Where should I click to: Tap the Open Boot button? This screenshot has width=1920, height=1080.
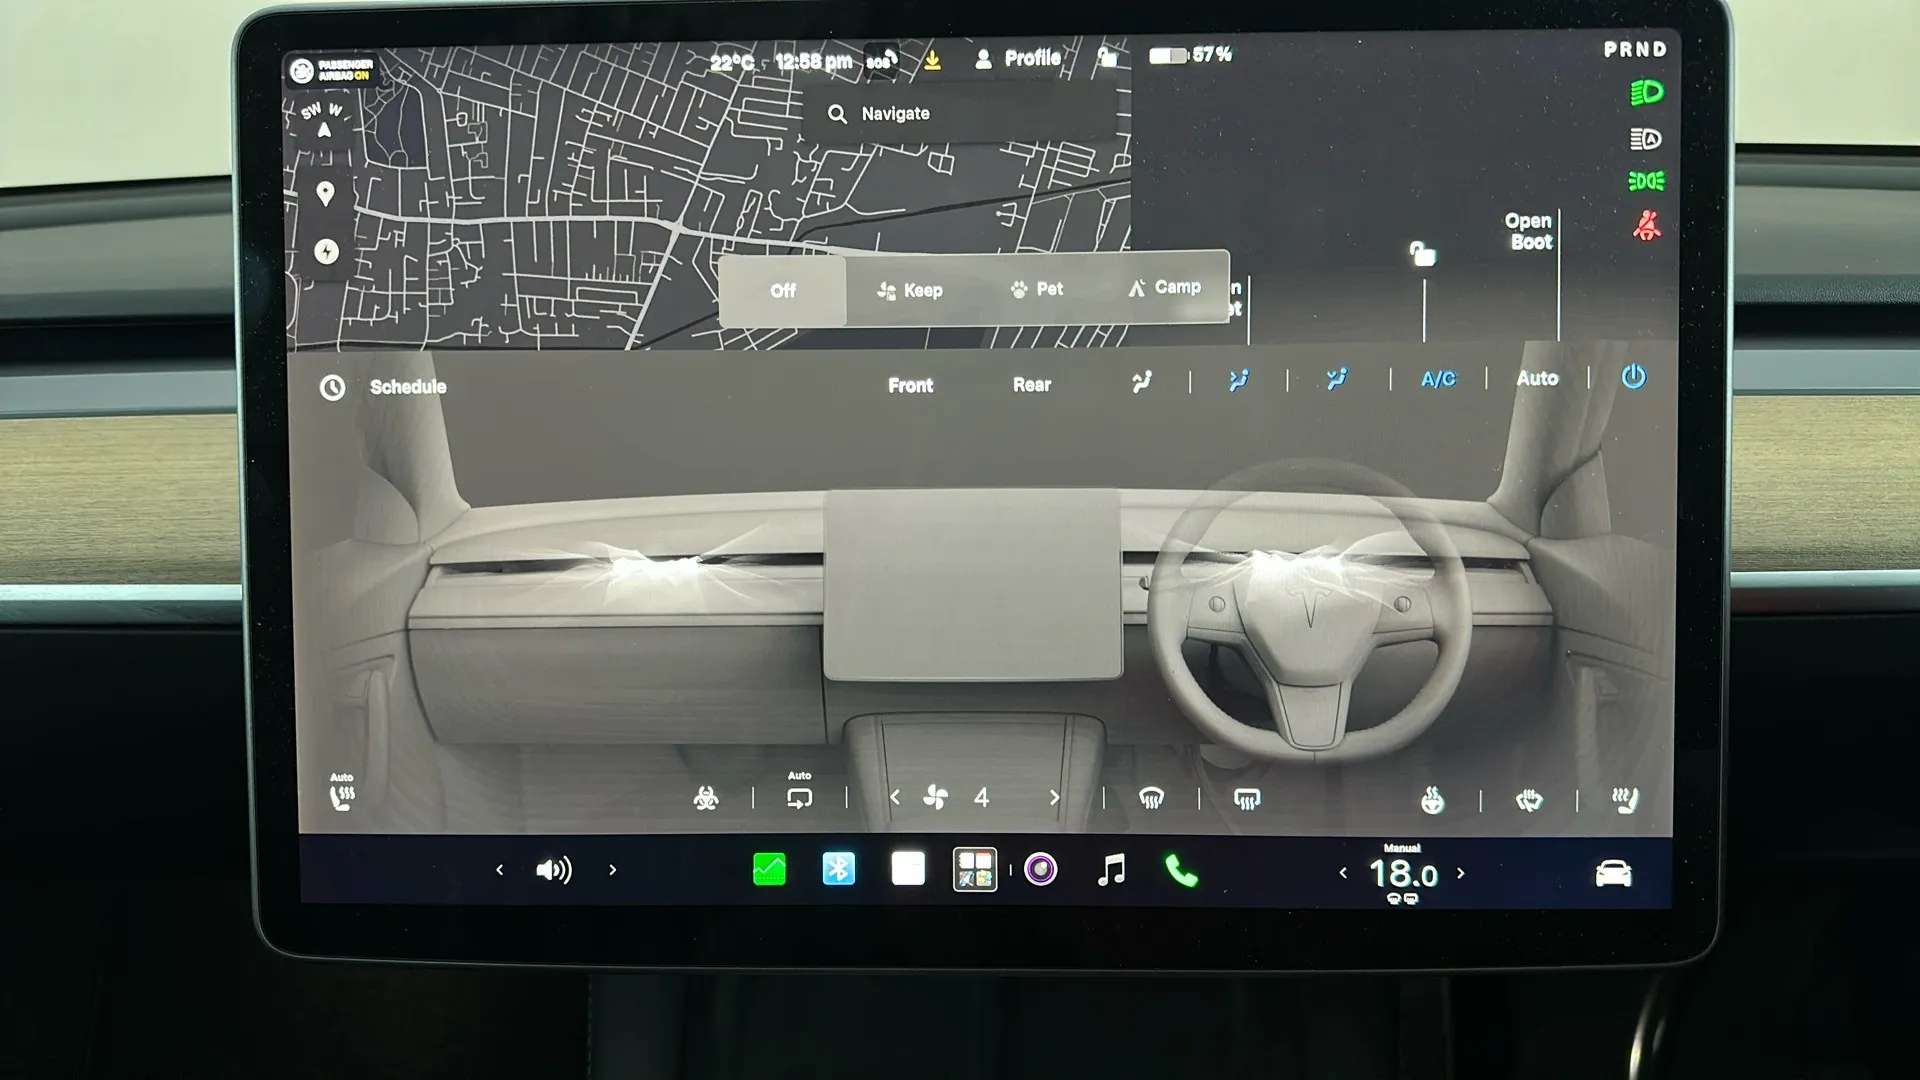(x=1528, y=231)
